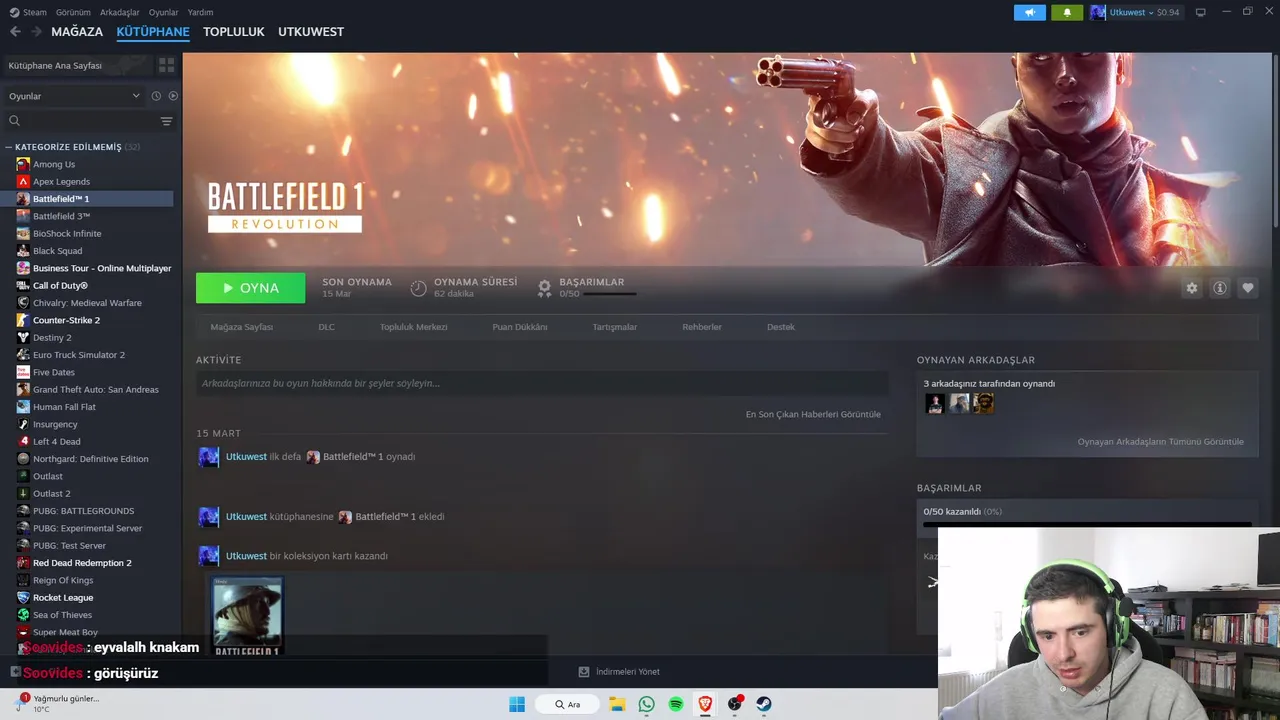Open the Görünüm menu
Image resolution: width=1280 pixels, height=720 pixels.
73,12
